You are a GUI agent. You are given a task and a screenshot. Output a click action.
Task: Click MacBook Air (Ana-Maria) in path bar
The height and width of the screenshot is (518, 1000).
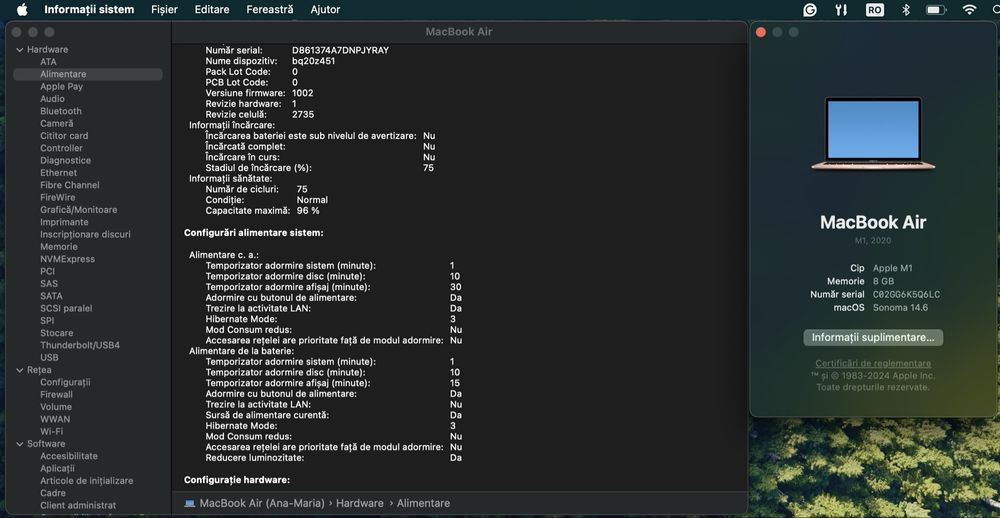(262, 503)
